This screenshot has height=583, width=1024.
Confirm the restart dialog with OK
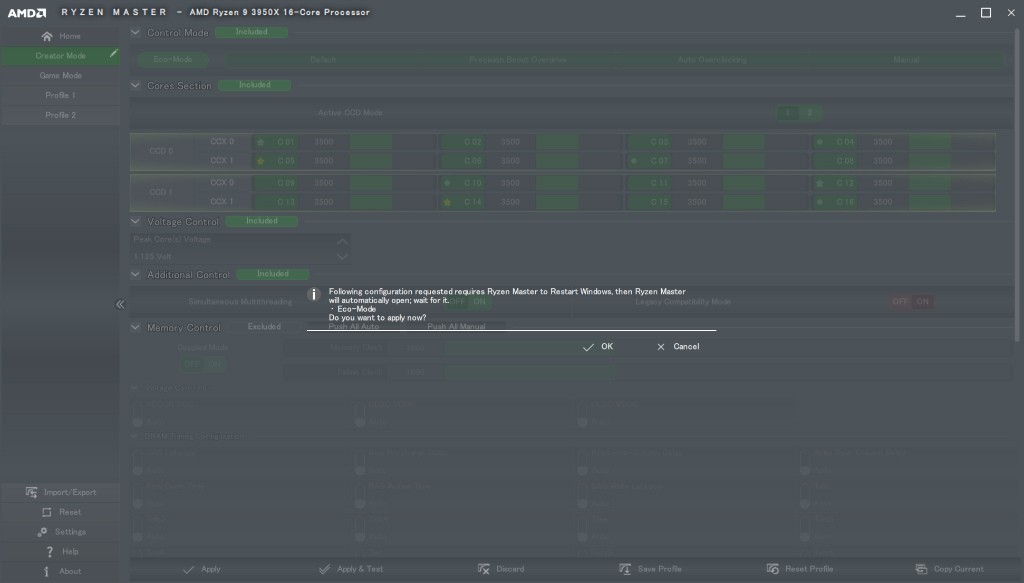click(598, 347)
